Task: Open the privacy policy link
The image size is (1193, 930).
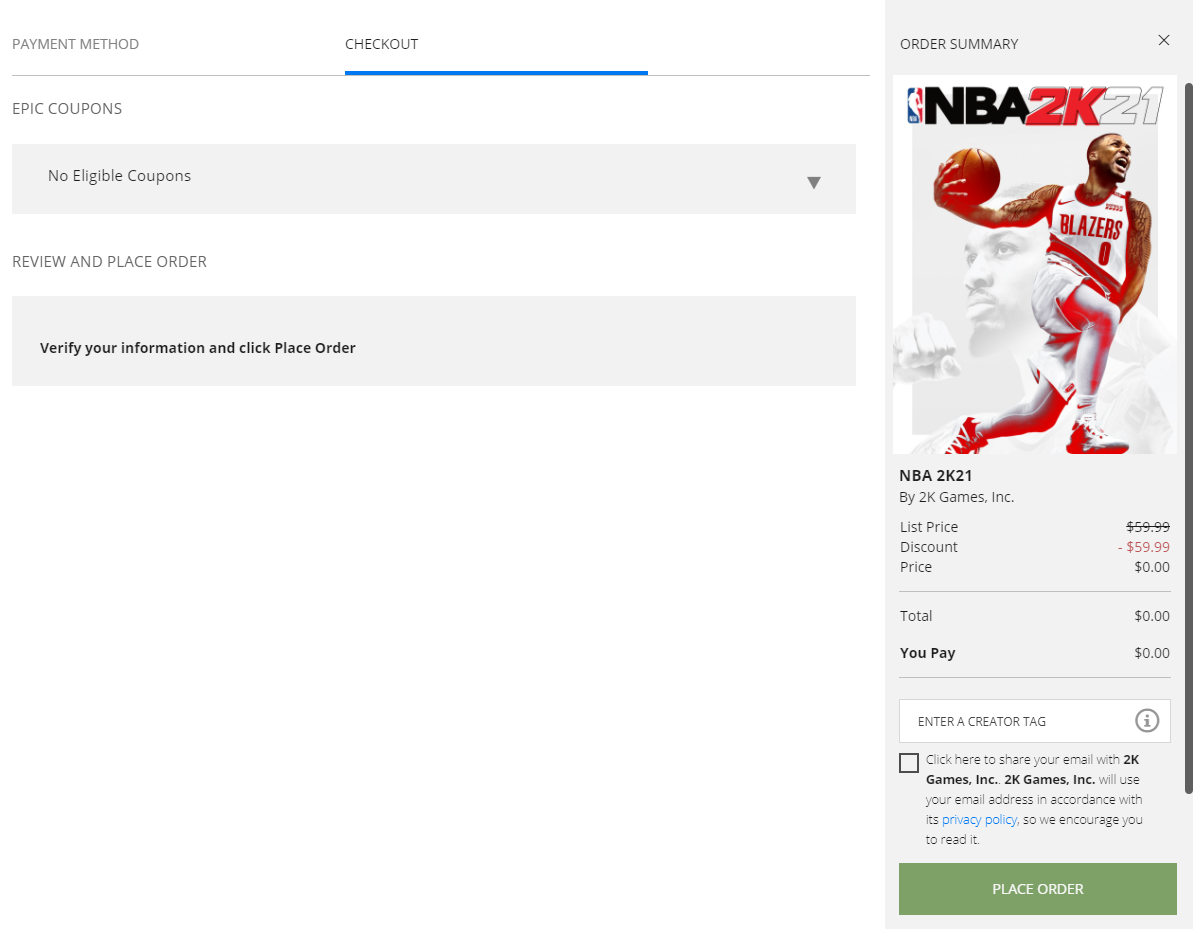Action: (x=978, y=820)
